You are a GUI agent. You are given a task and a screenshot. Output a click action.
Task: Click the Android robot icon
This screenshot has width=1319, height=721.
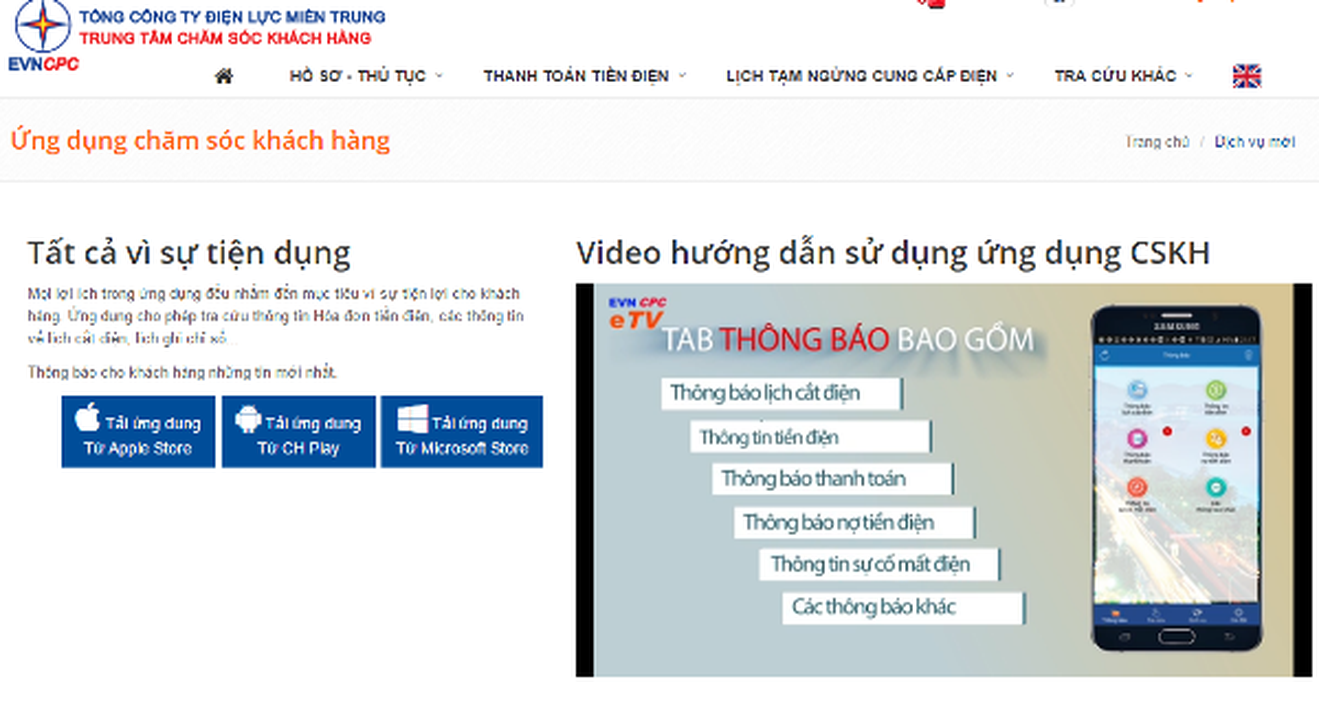247,419
